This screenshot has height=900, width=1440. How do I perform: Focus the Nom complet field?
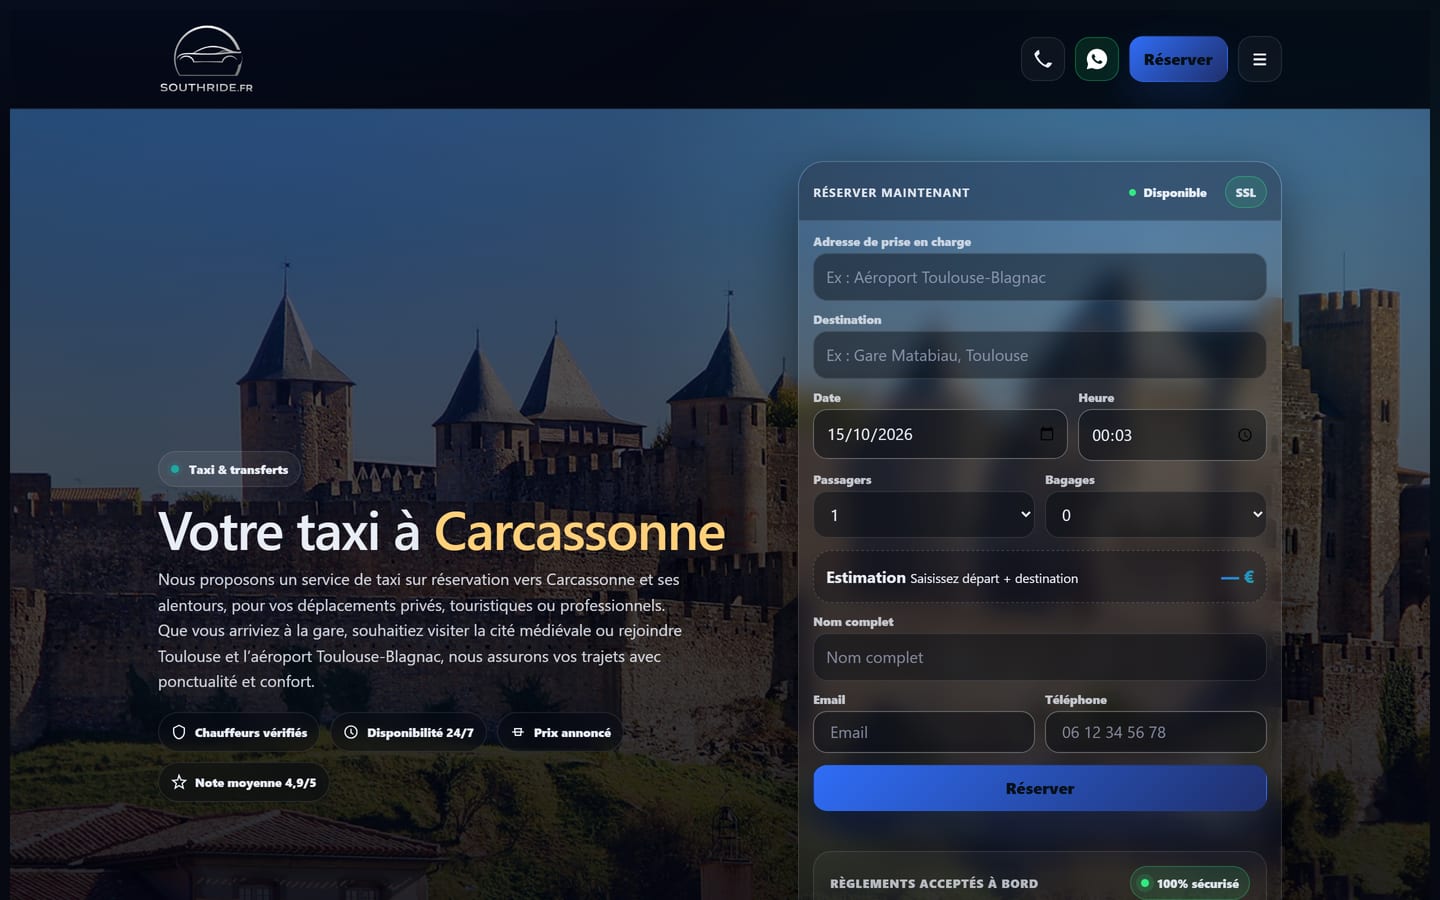tap(1040, 657)
